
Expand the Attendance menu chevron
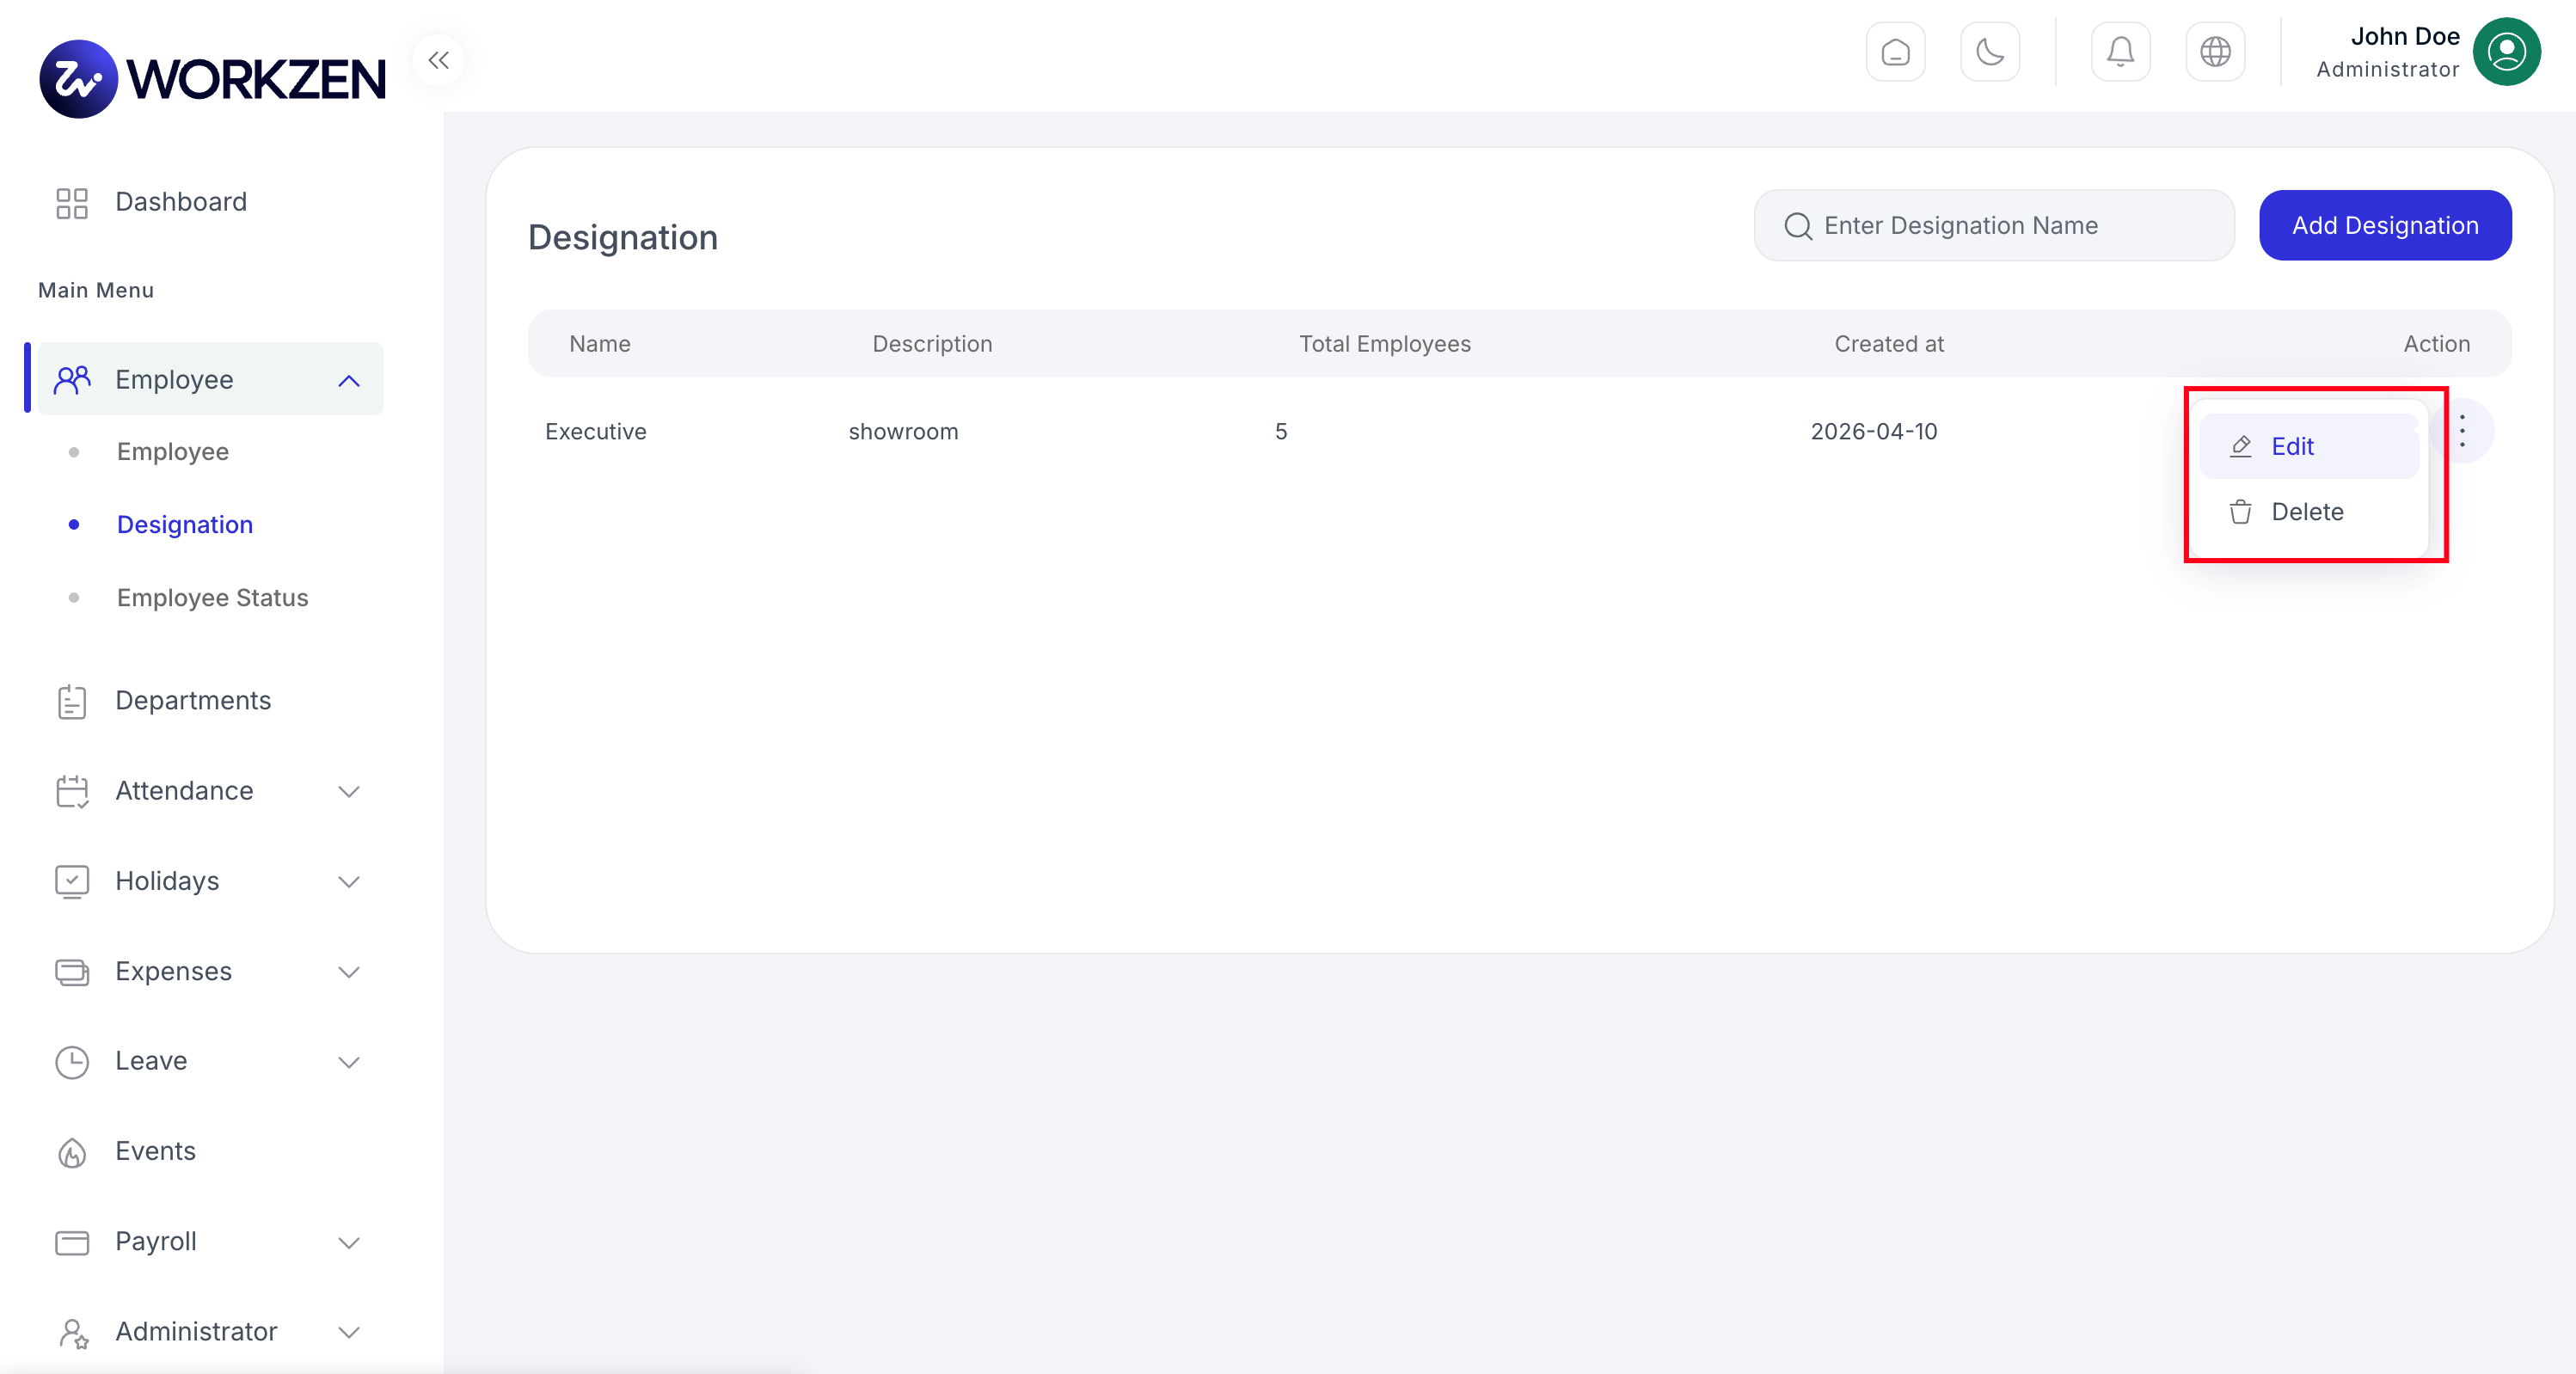coord(349,792)
